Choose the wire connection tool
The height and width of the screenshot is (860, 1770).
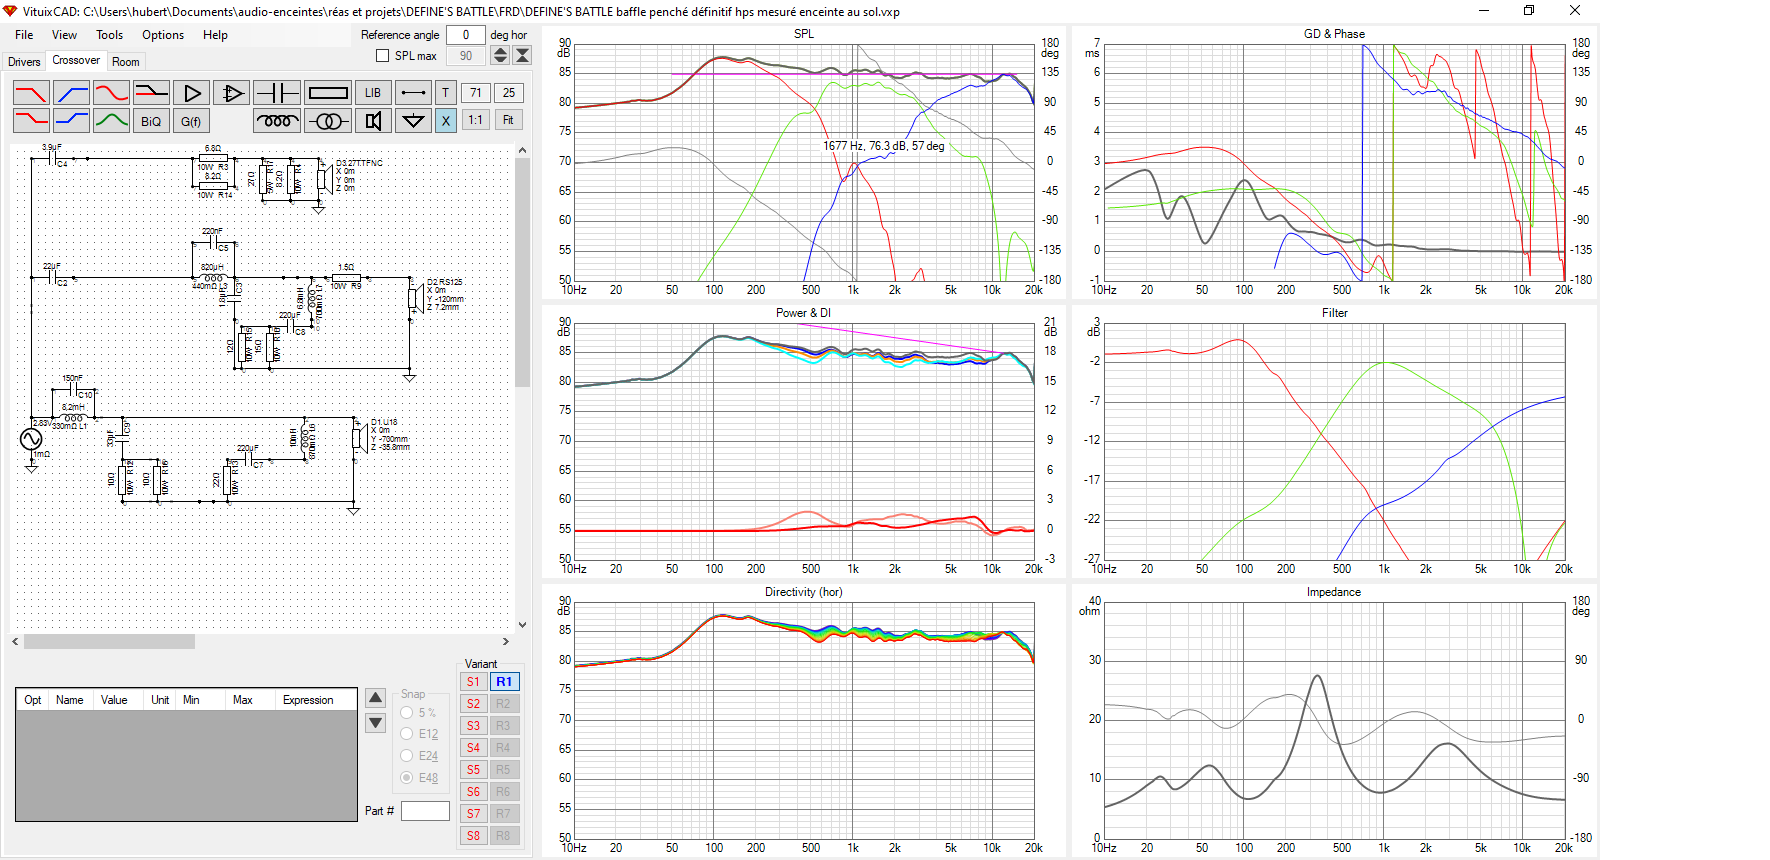(412, 93)
